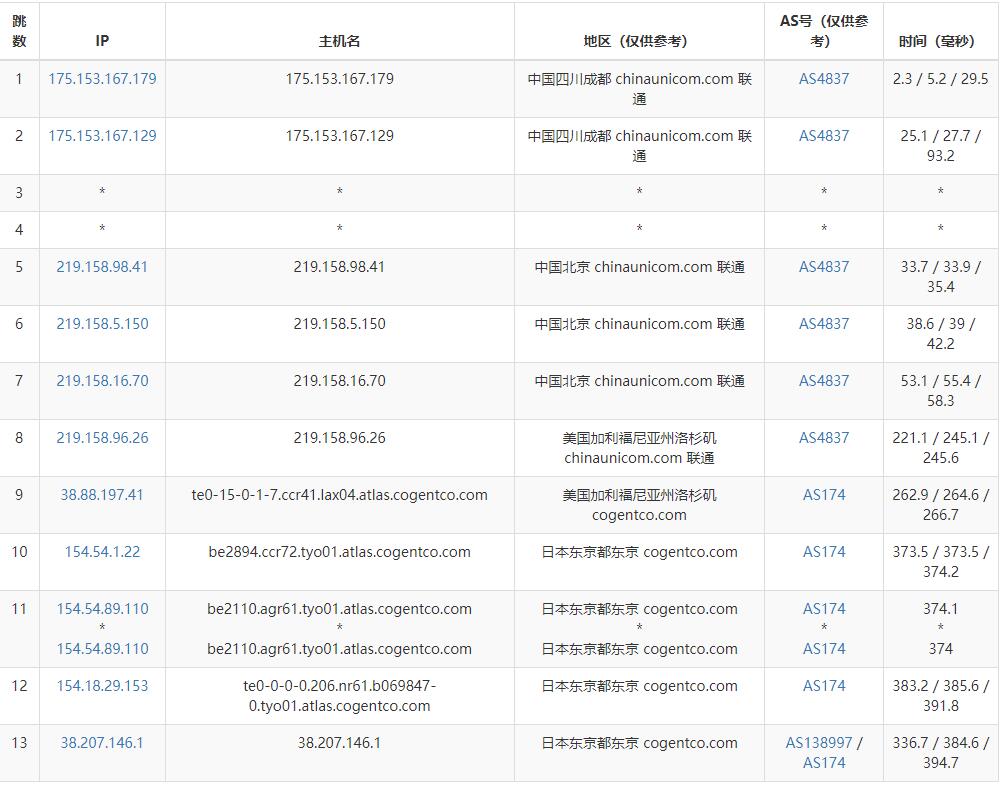Select region text in hop 1 row
Viewport: 1002px width, 785px height.
pyautogui.click(x=639, y=88)
